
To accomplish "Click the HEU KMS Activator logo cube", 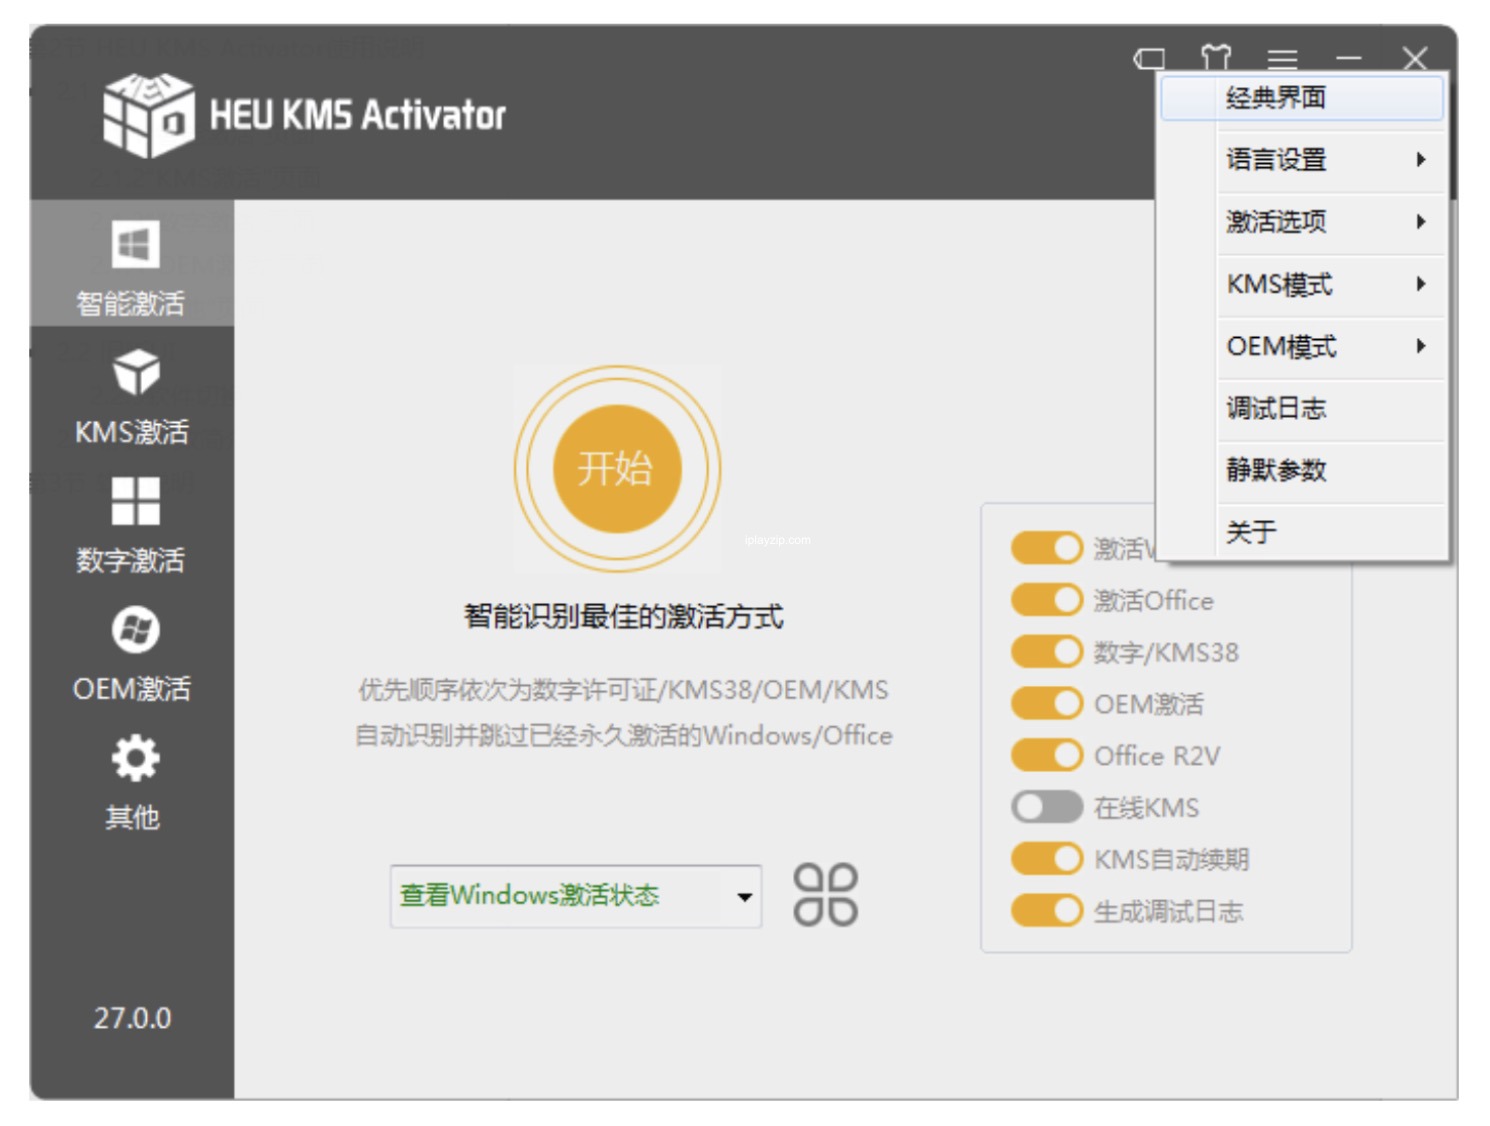I will 148,115.
